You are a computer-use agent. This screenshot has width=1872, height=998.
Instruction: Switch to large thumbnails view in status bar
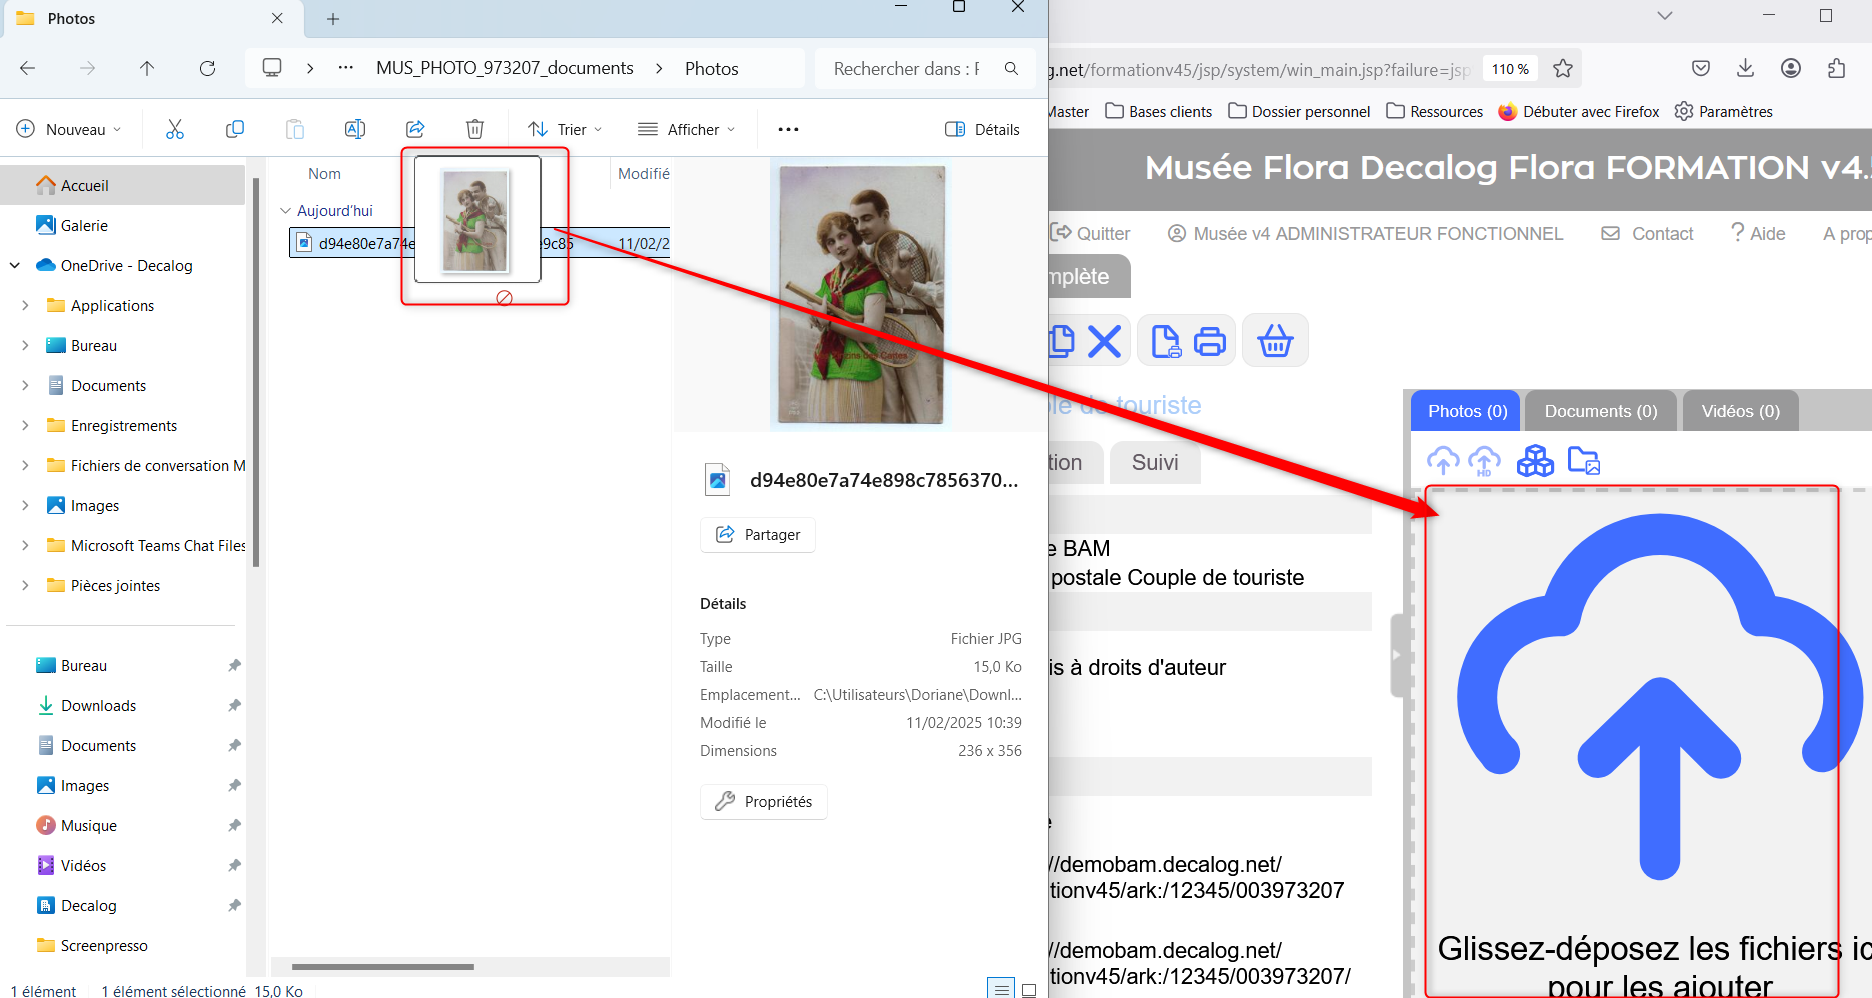pyautogui.click(x=1028, y=990)
